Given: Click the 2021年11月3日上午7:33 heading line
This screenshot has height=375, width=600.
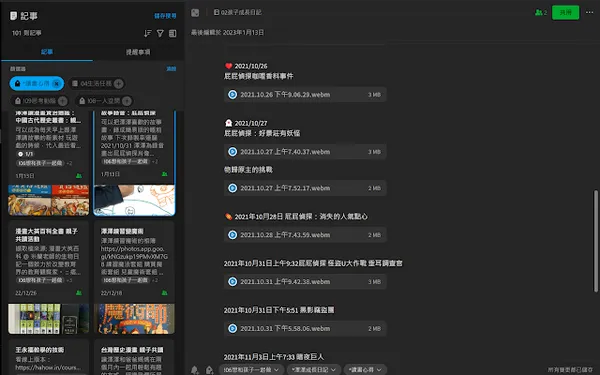Looking at the screenshot, I should pyautogui.click(x=274, y=357).
